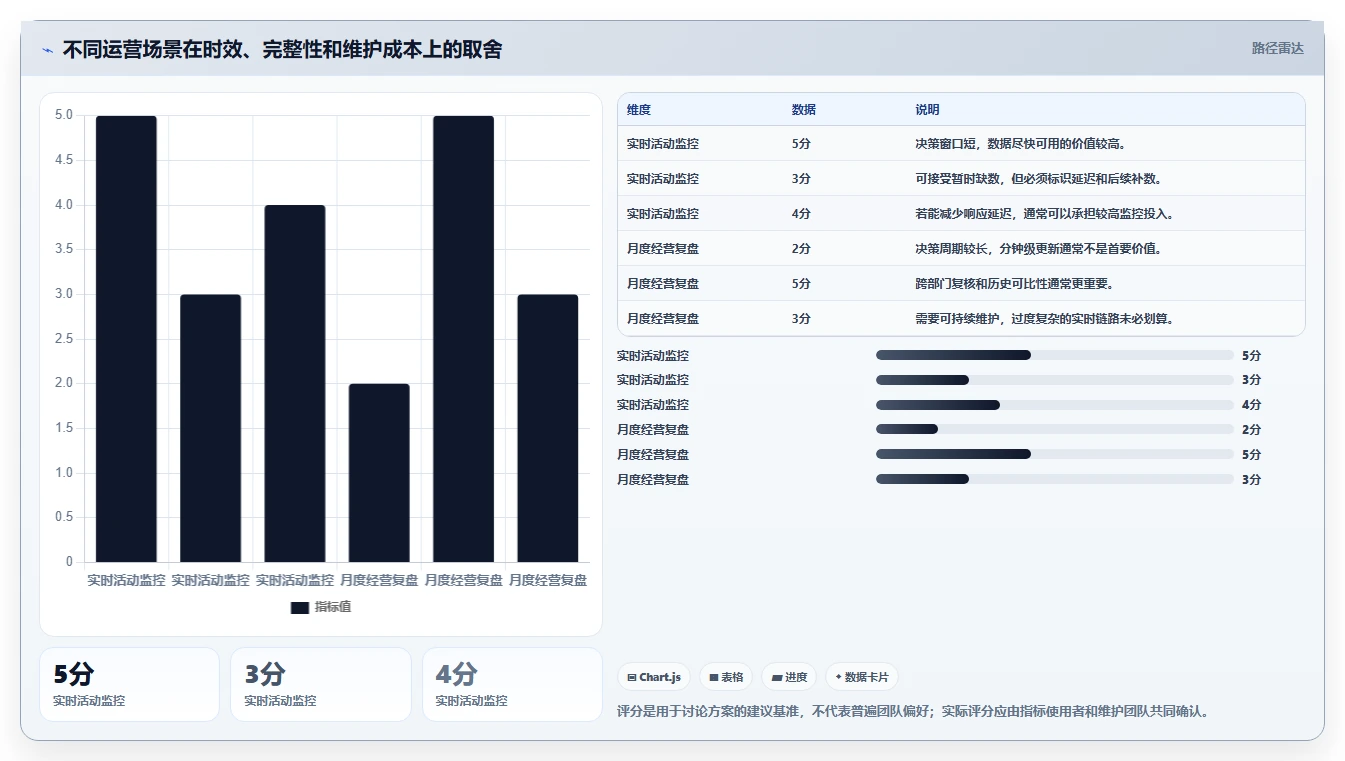Viewport: 1345px width, 761px height.
Task: Select the cell 跨部门复核和历史可比性通常更重要。
Action: click(1015, 284)
